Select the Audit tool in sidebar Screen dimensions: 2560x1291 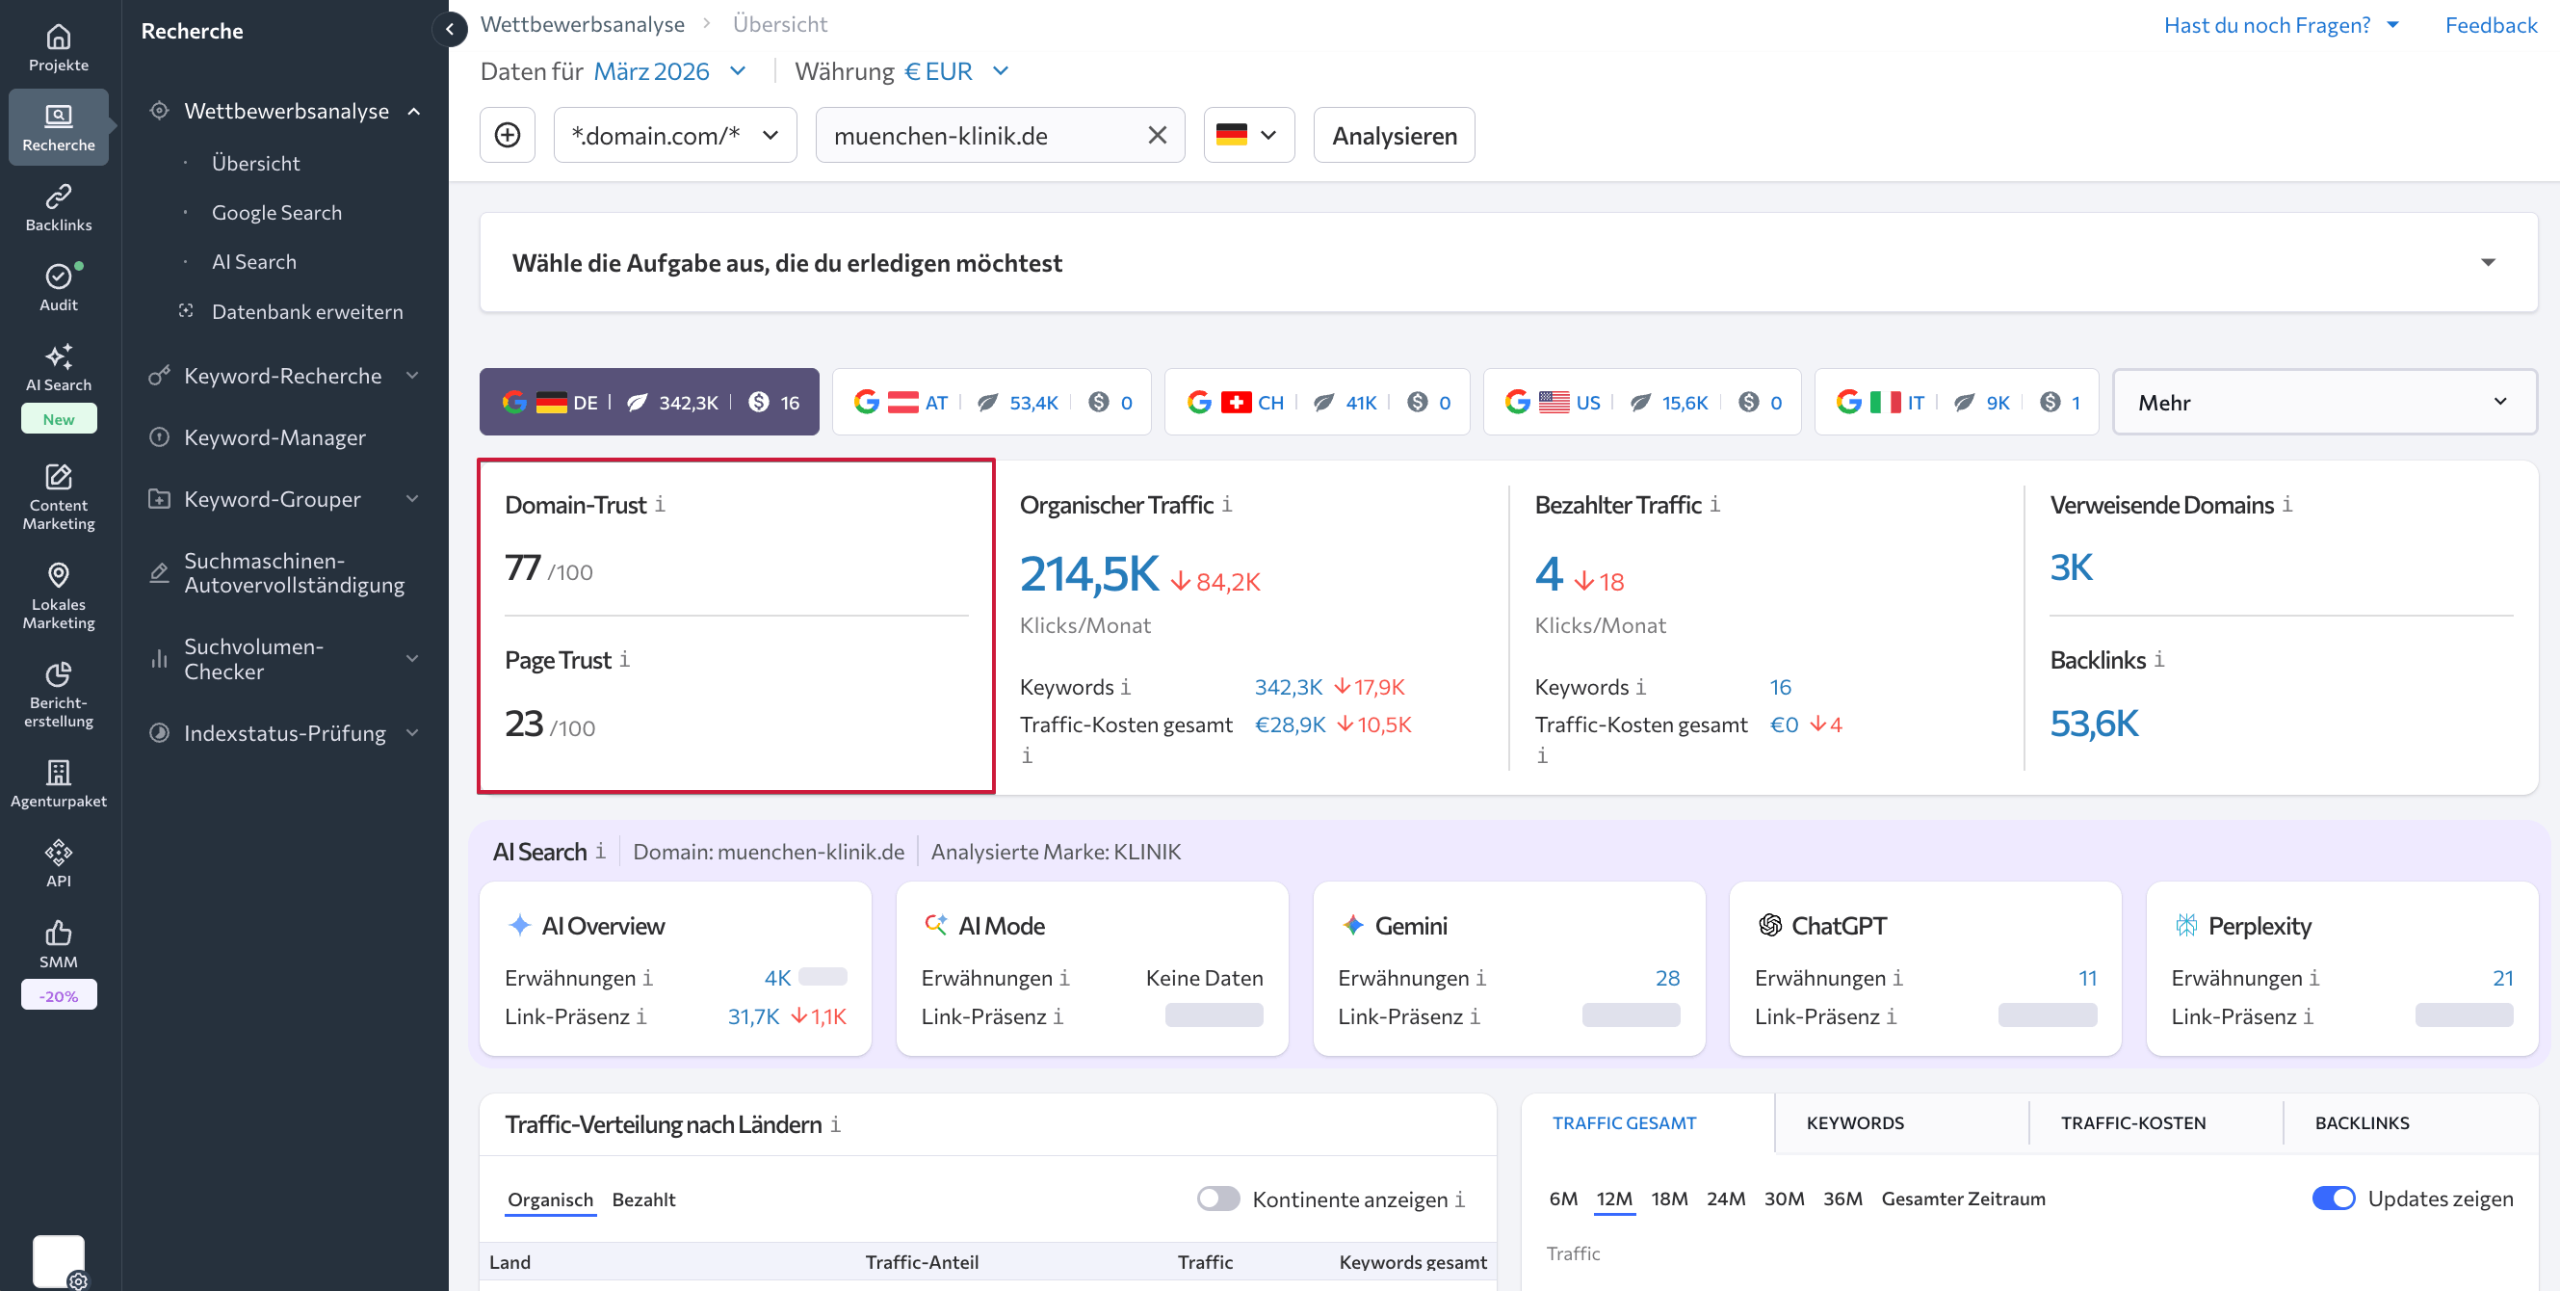[x=58, y=287]
